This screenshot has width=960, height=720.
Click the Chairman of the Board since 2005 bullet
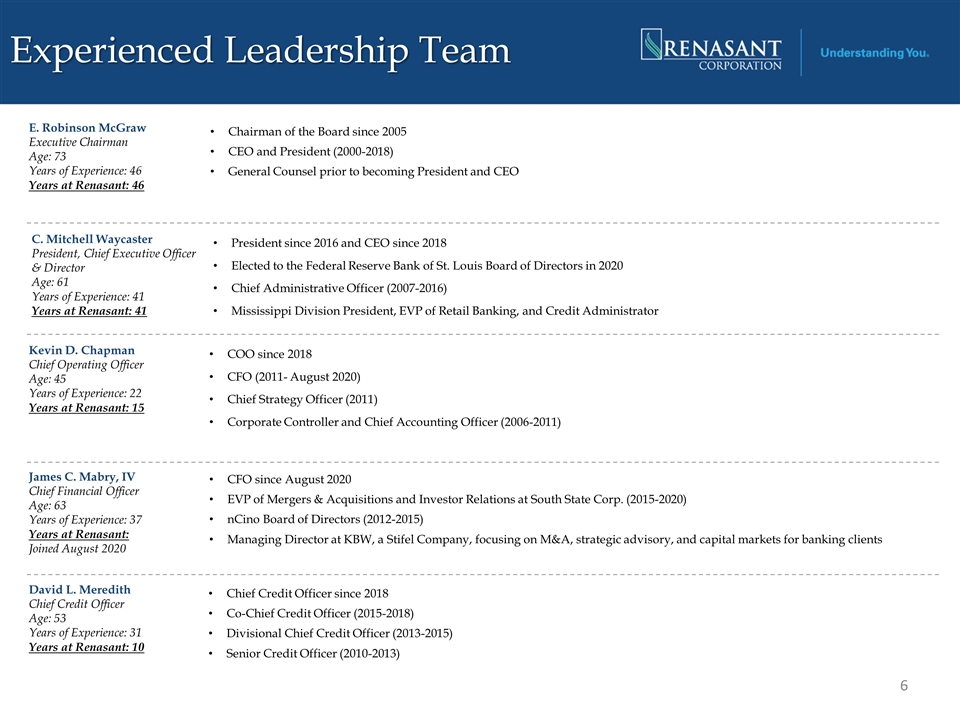317,132
